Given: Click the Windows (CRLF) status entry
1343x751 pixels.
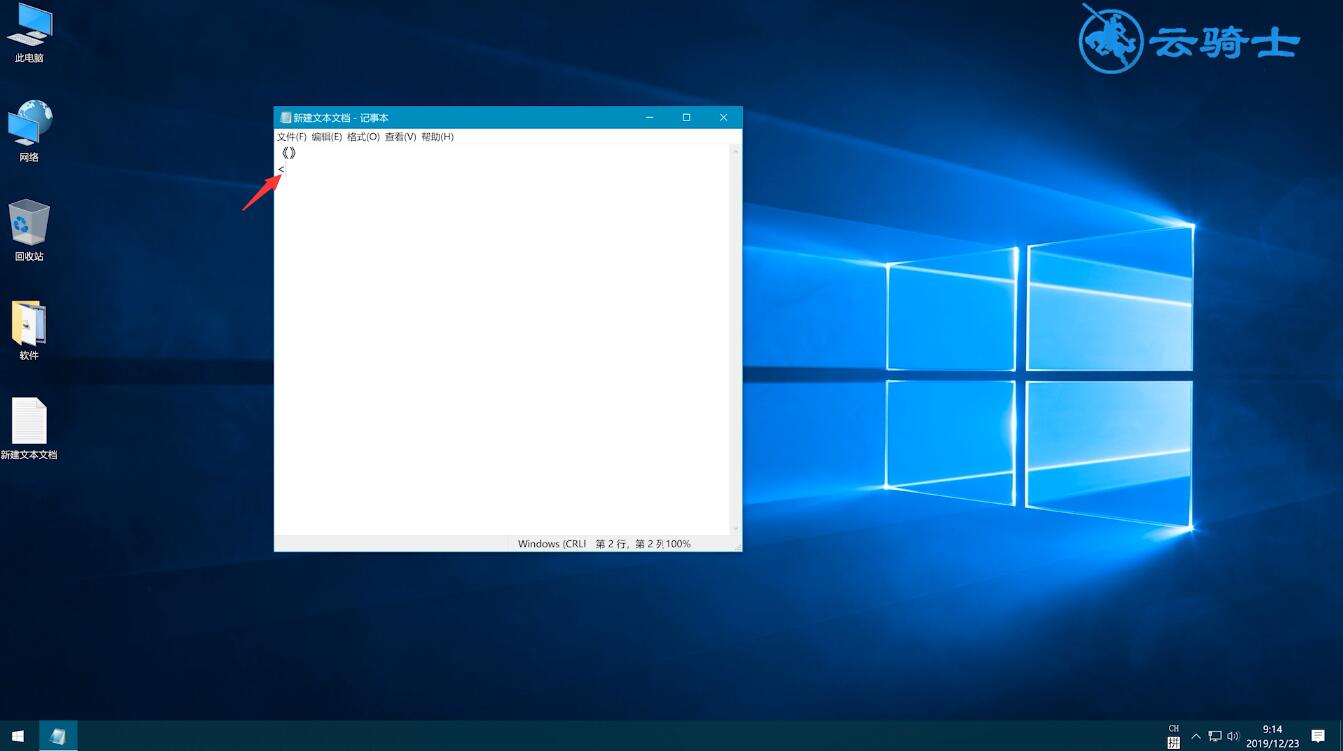Looking at the screenshot, I should click(x=551, y=544).
